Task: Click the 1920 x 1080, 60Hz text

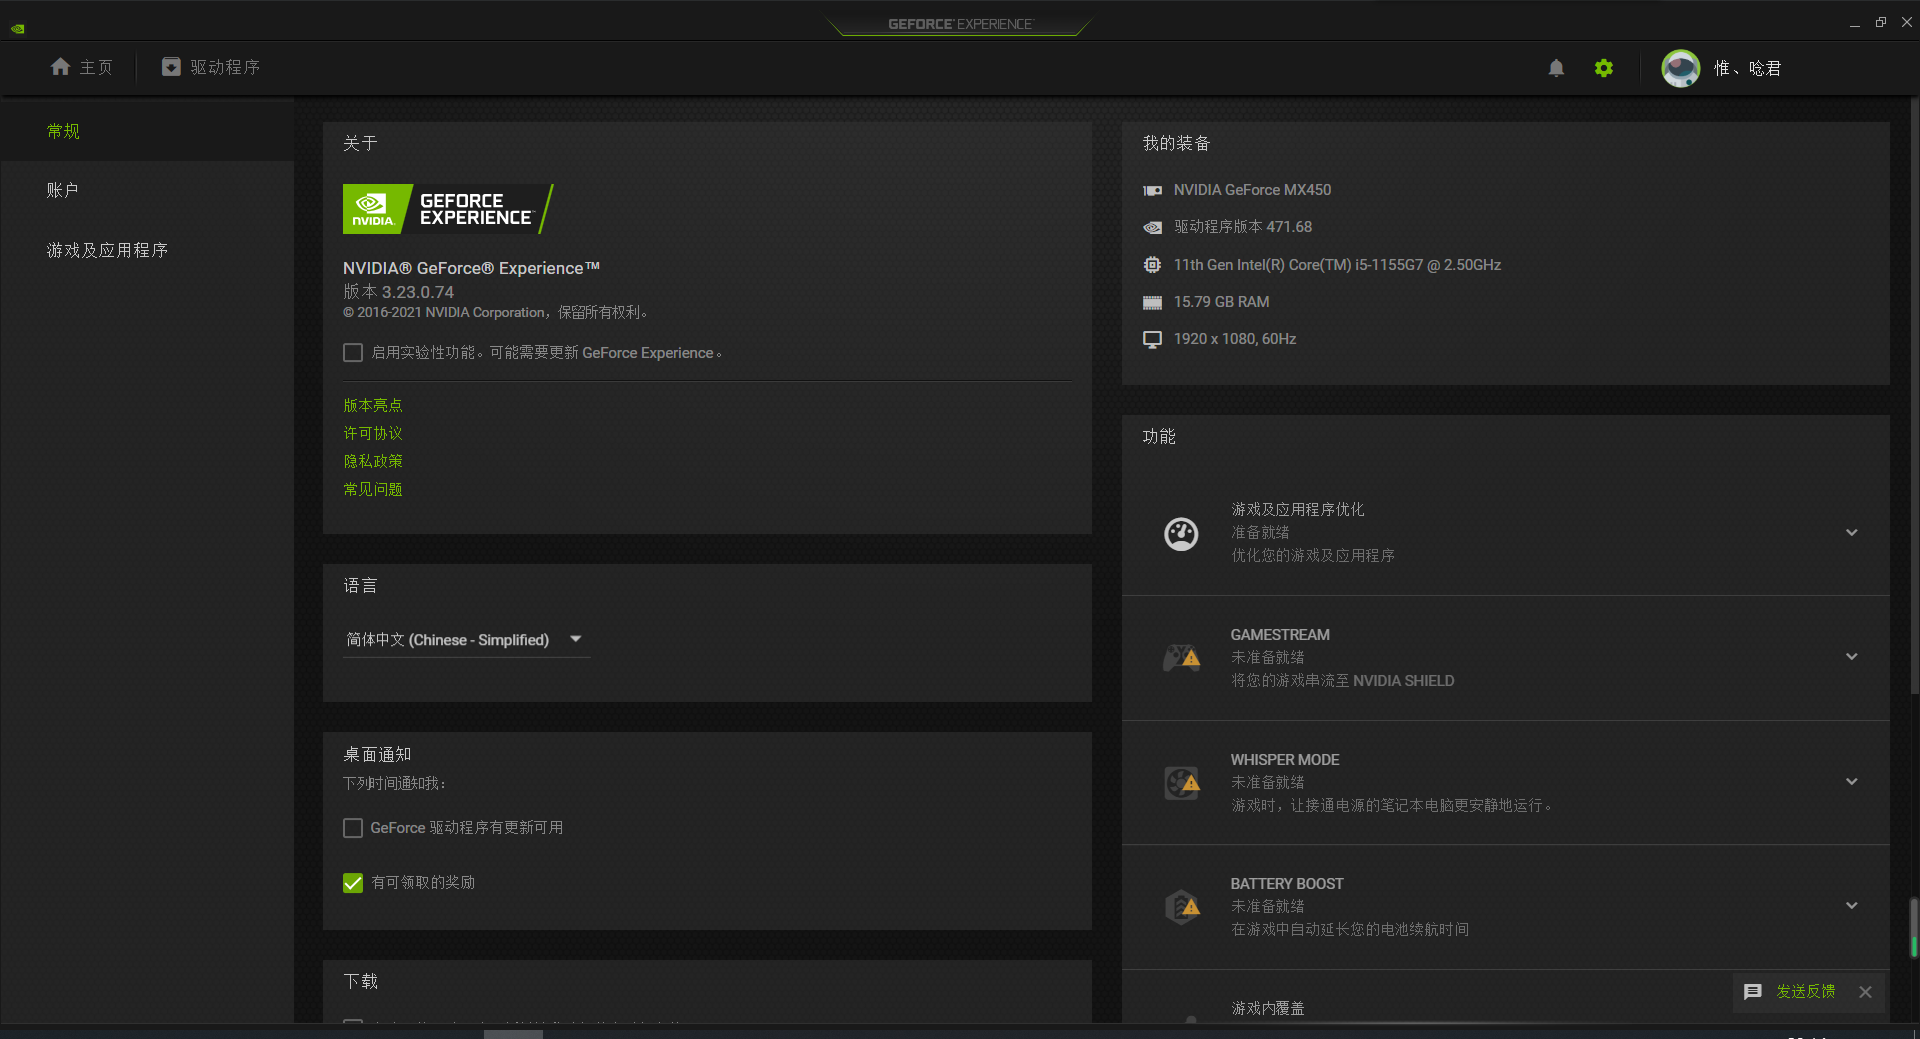Action: (x=1235, y=339)
